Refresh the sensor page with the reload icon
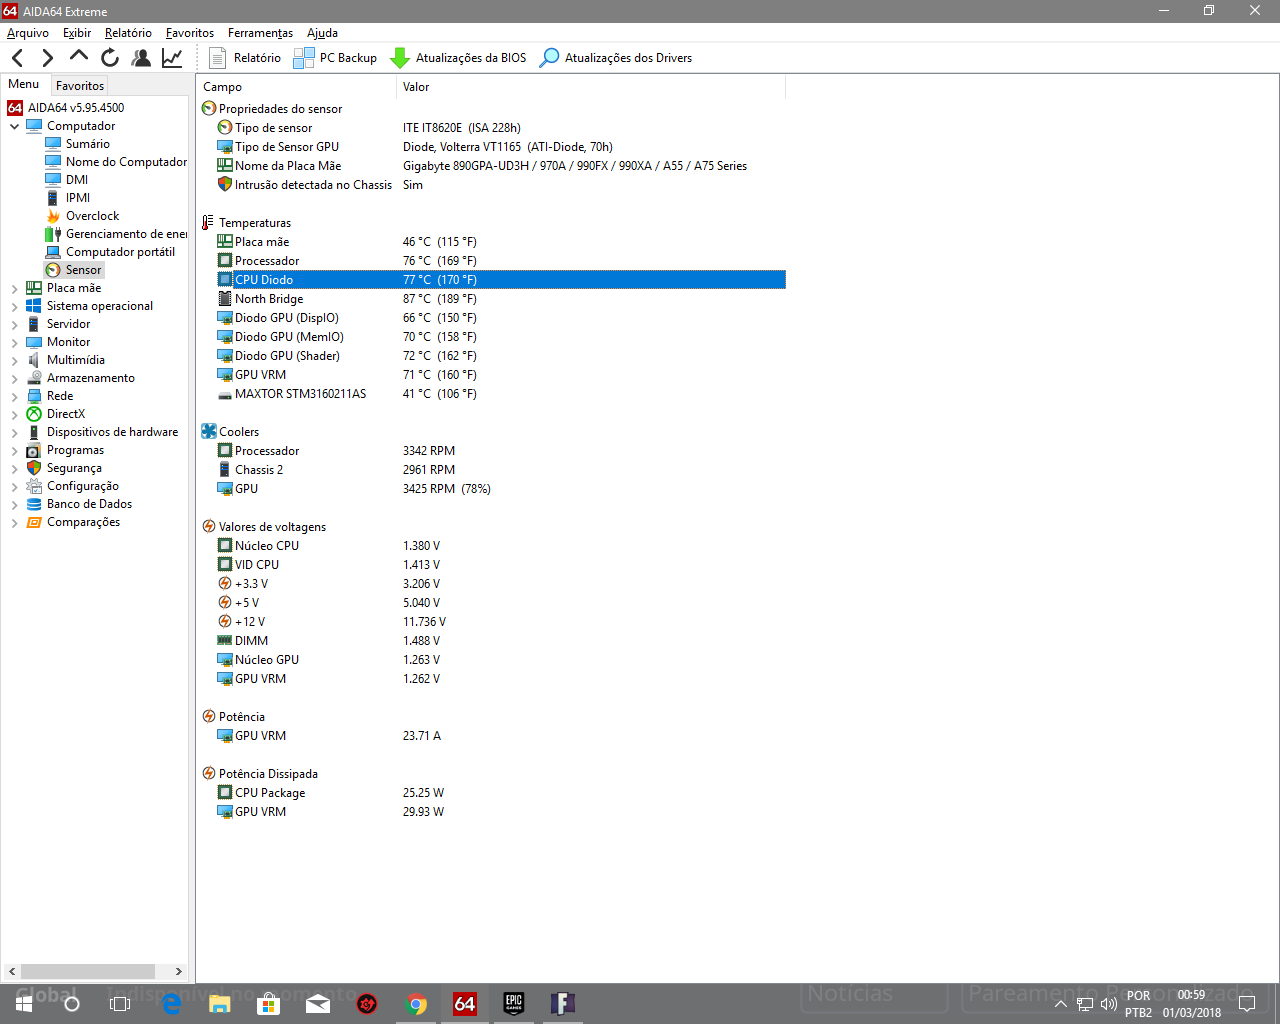 [110, 58]
